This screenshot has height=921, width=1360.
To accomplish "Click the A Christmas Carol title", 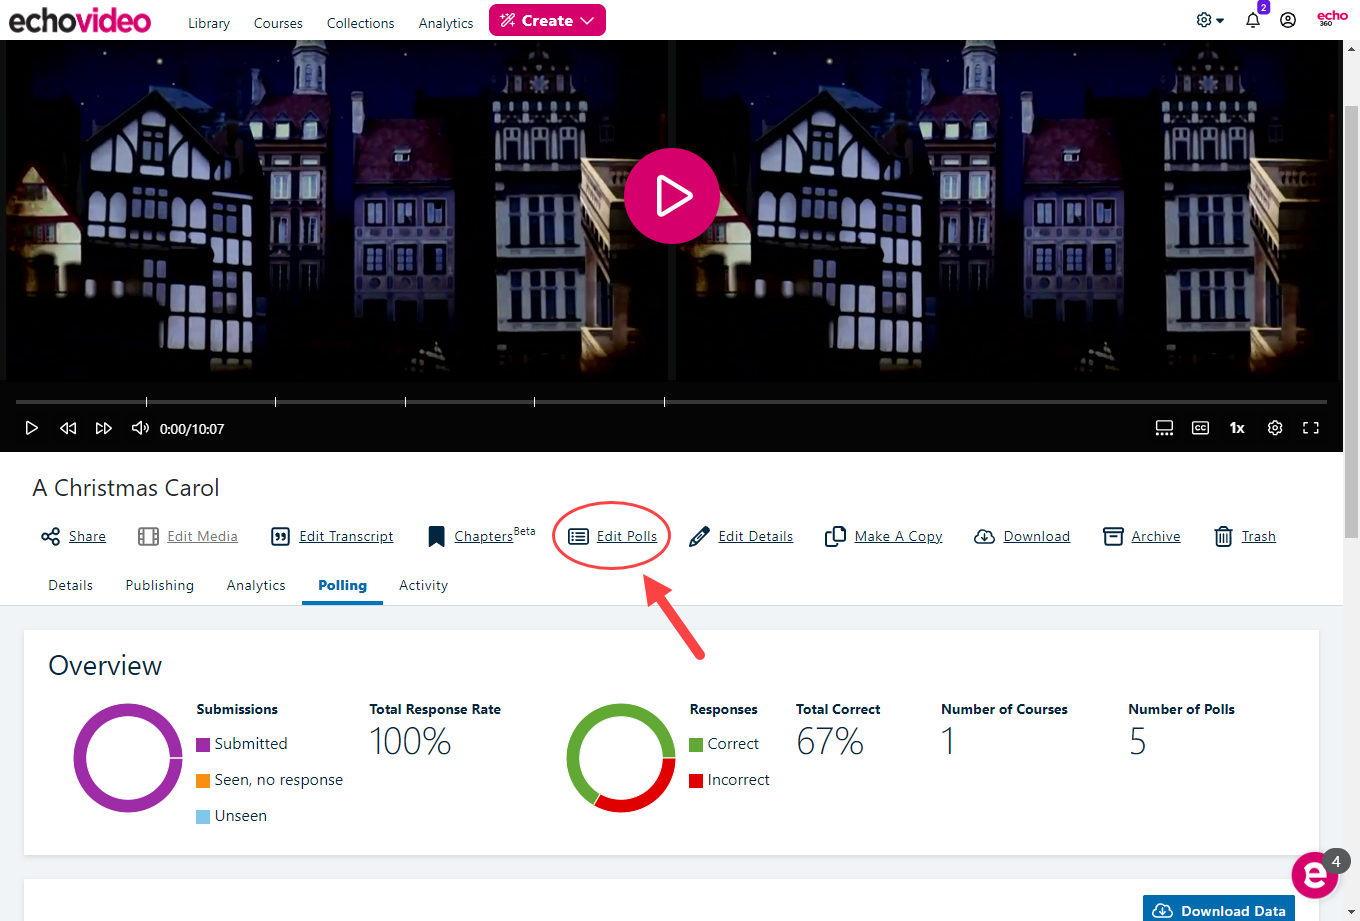I will click(x=126, y=488).
